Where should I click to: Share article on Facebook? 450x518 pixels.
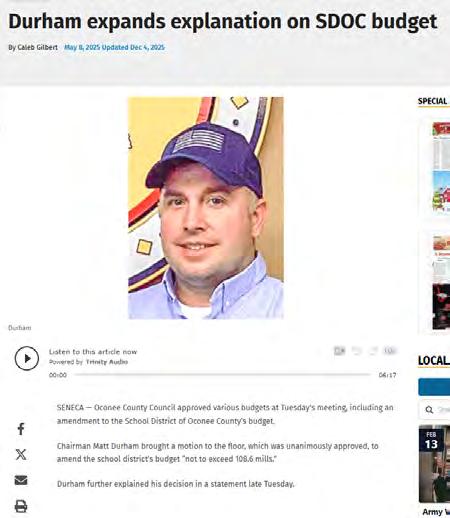pyautogui.click(x=21, y=429)
